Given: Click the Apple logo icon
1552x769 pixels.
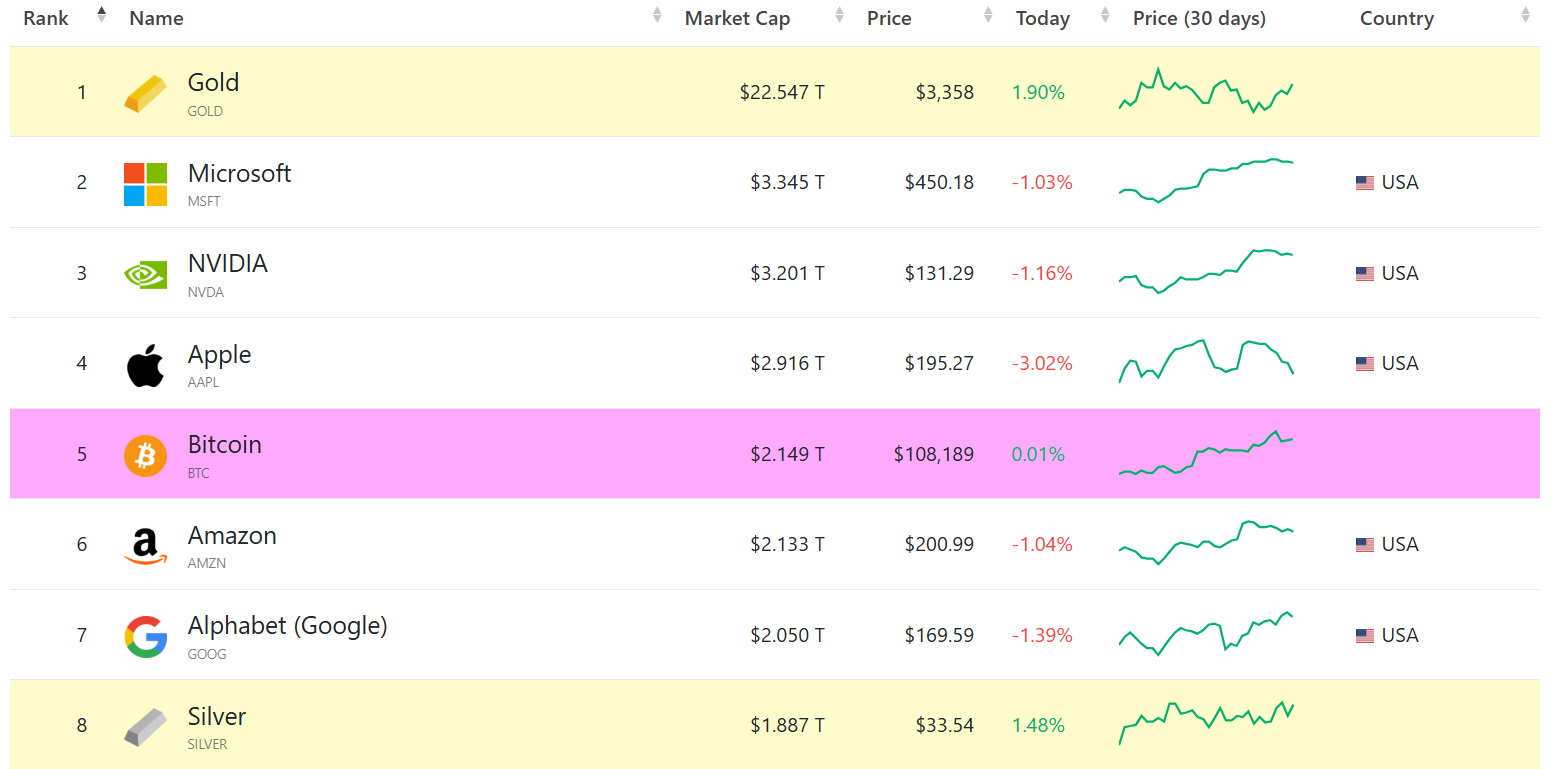Looking at the screenshot, I should click(x=145, y=364).
